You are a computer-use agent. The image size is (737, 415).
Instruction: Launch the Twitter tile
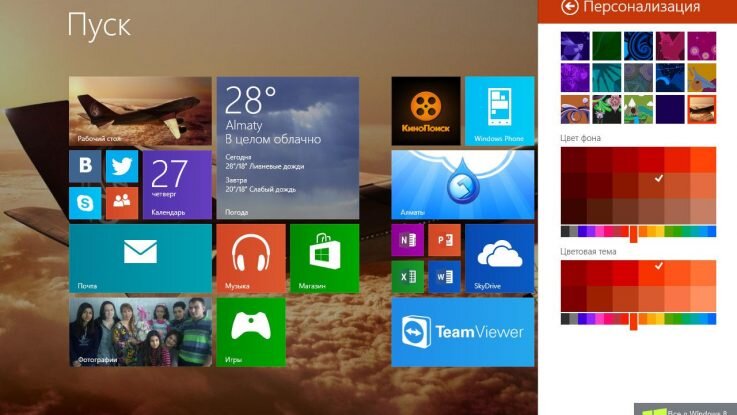[x=122, y=166]
